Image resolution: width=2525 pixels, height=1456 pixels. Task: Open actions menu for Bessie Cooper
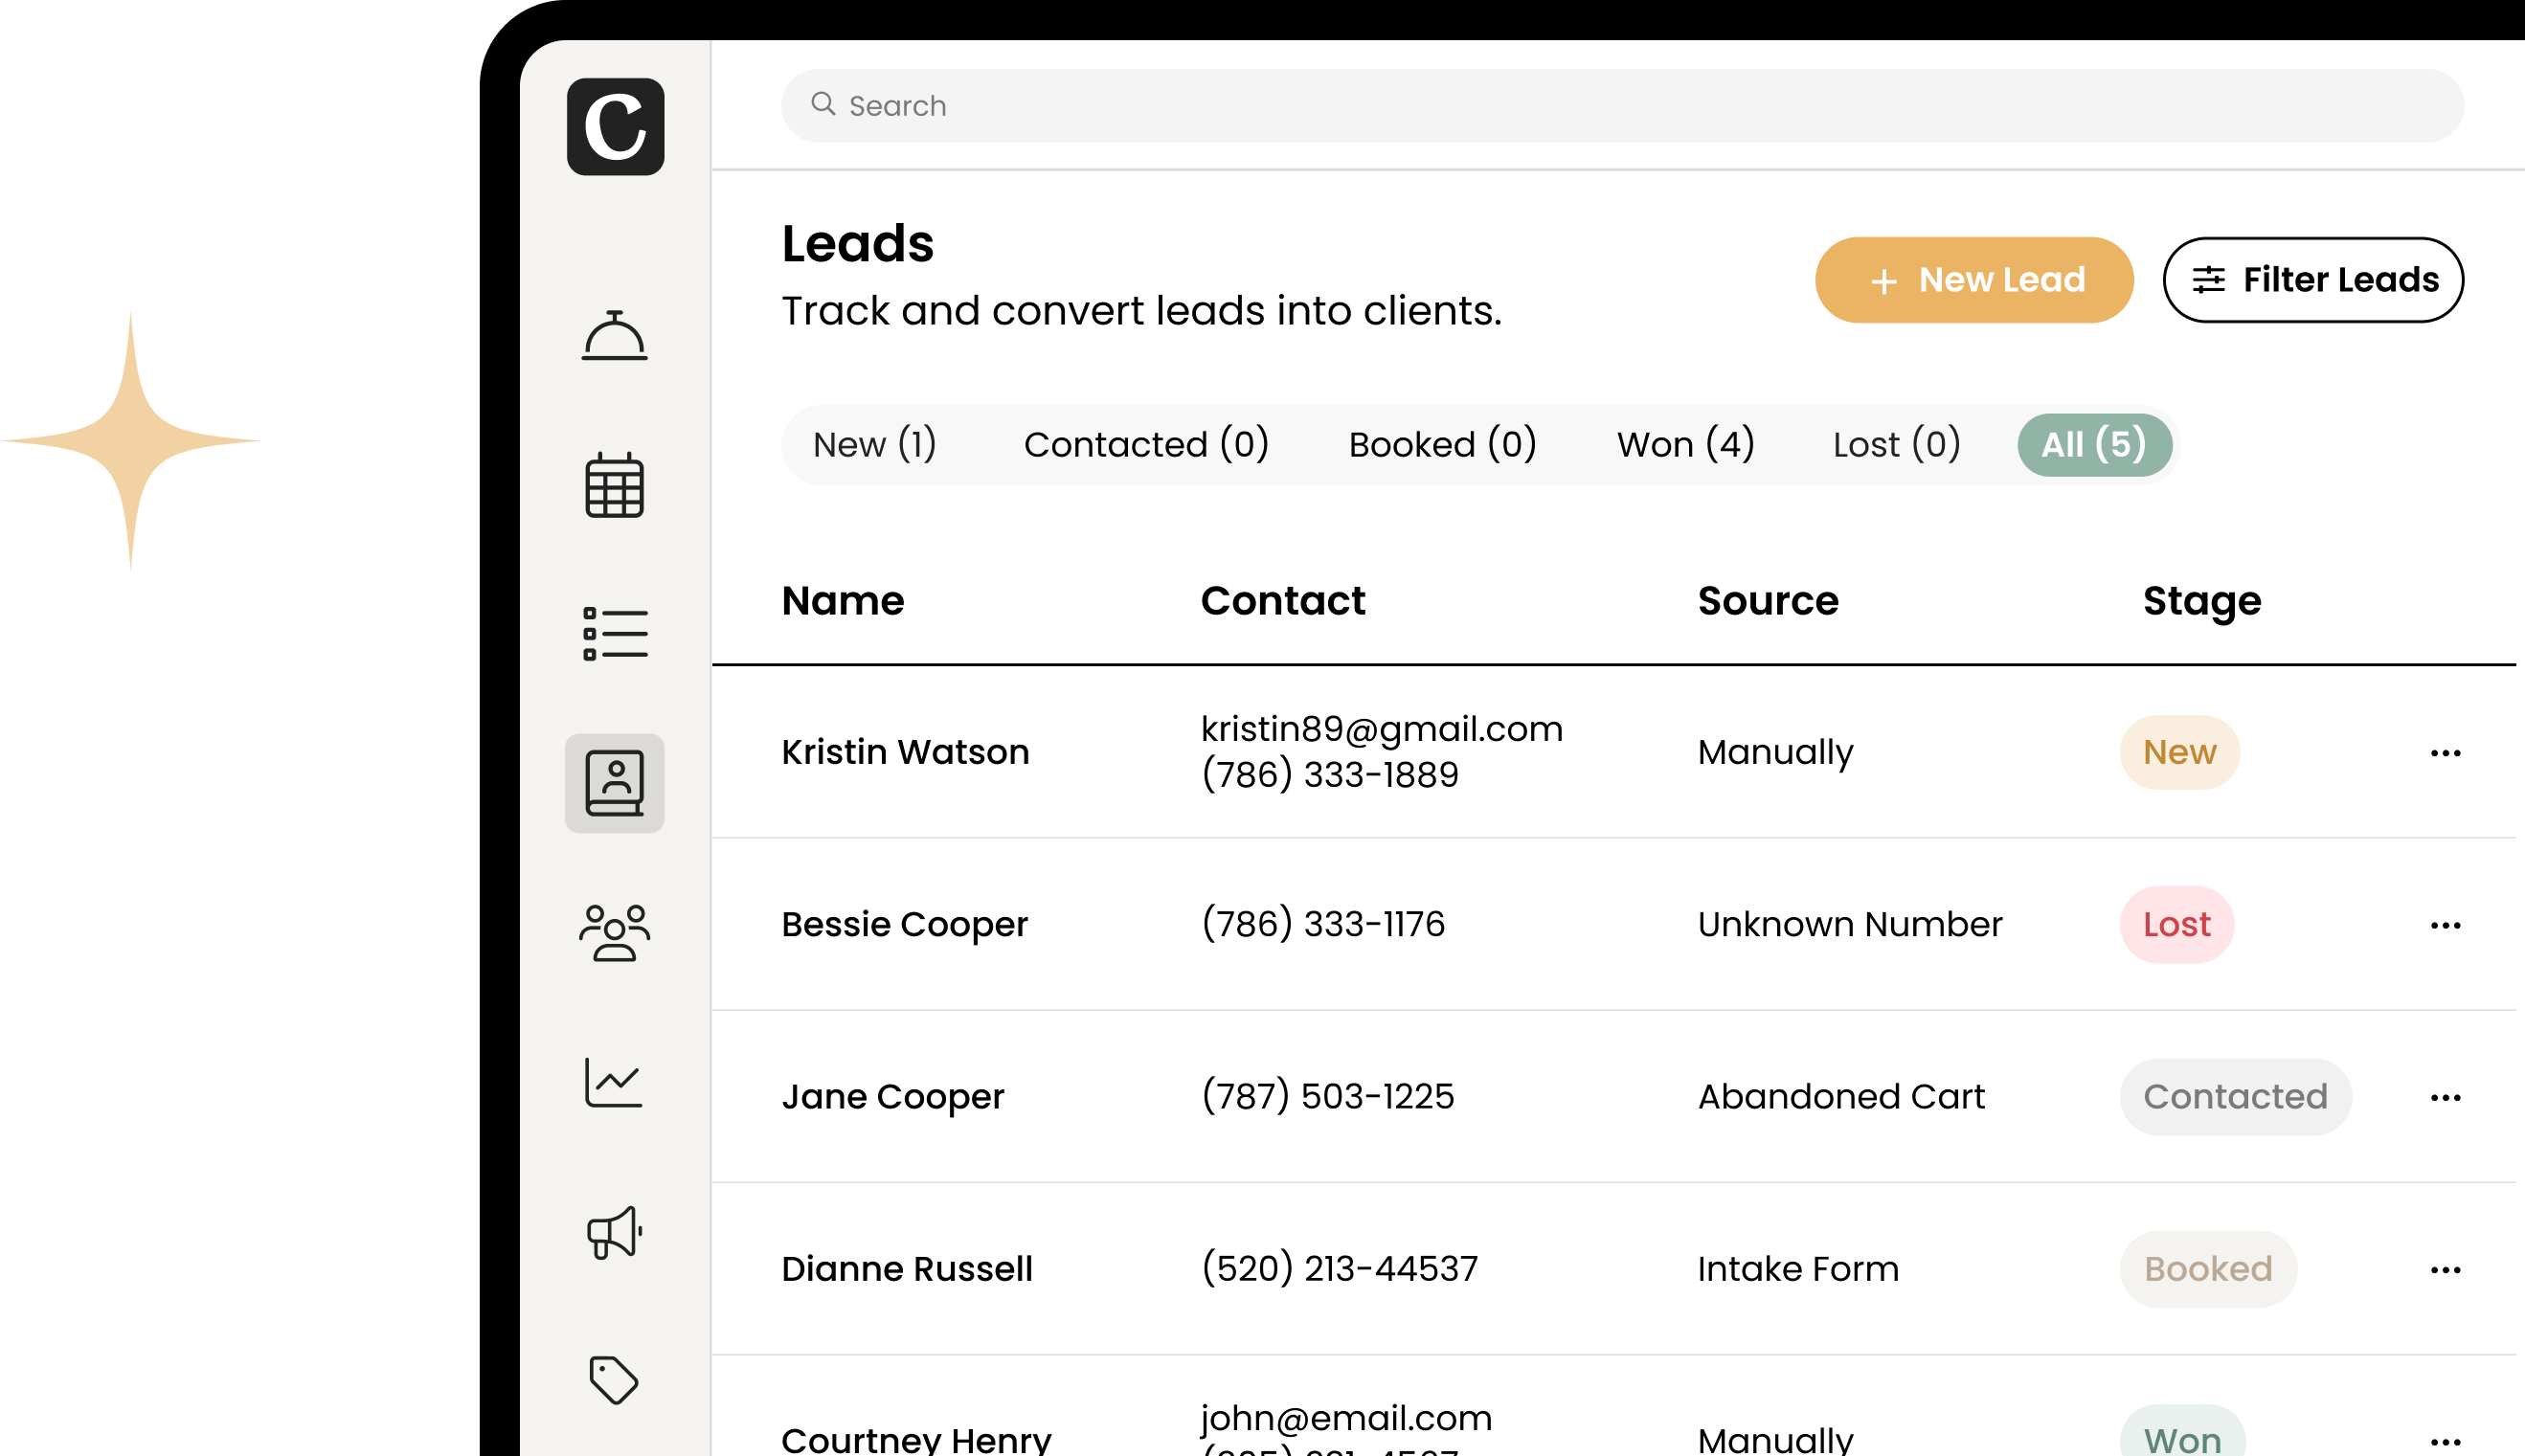pos(2444,924)
